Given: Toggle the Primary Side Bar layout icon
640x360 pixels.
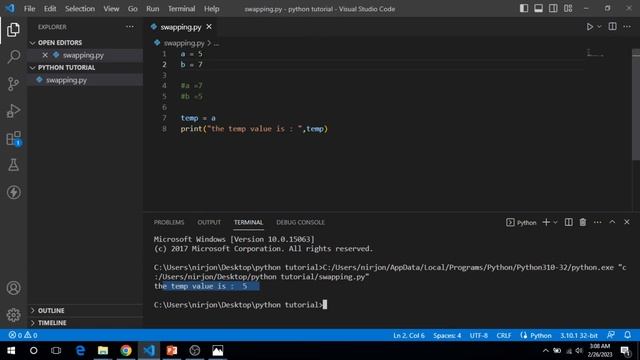Looking at the screenshot, I should tap(524, 8).
